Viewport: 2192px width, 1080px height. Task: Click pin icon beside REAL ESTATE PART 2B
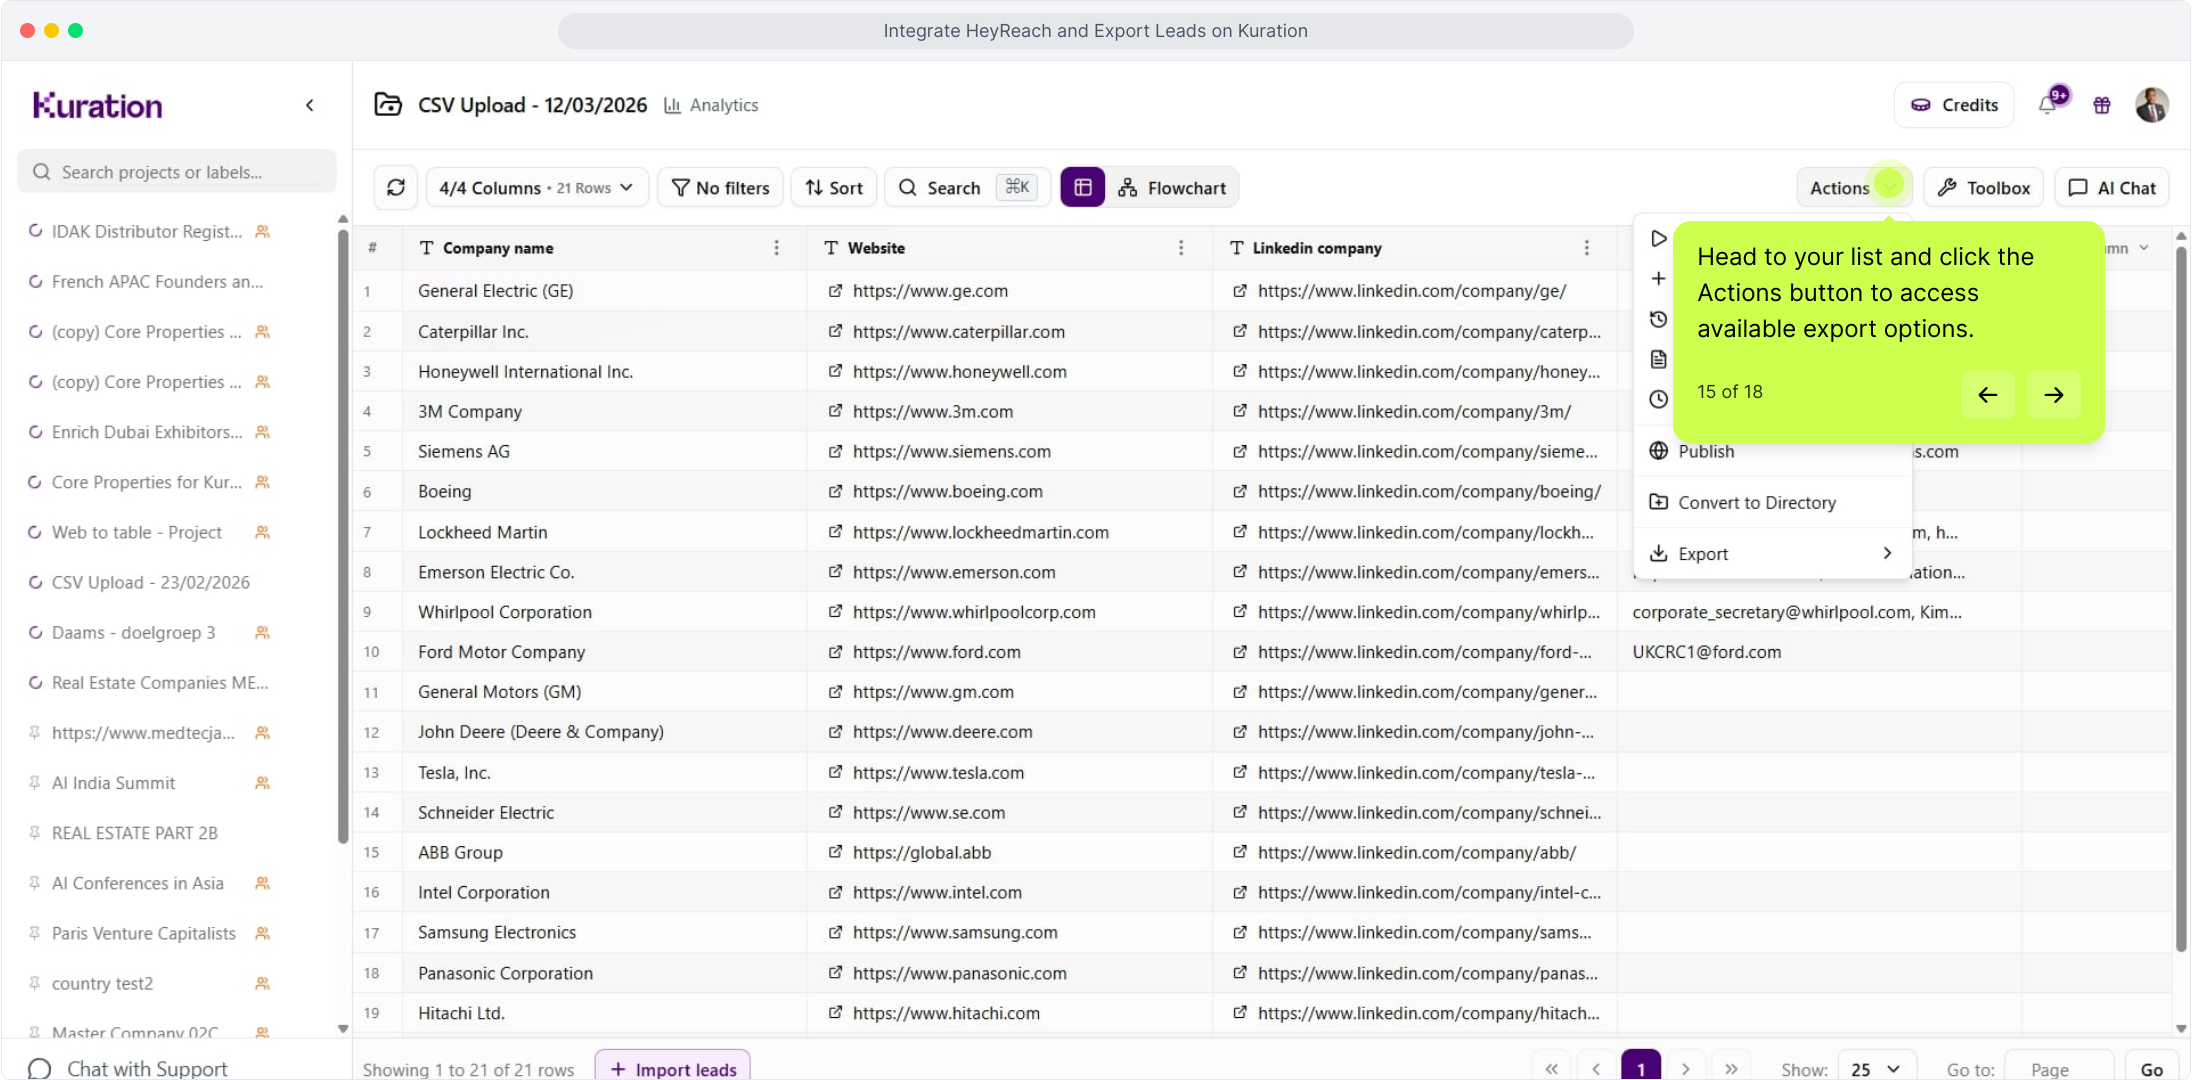(x=34, y=833)
